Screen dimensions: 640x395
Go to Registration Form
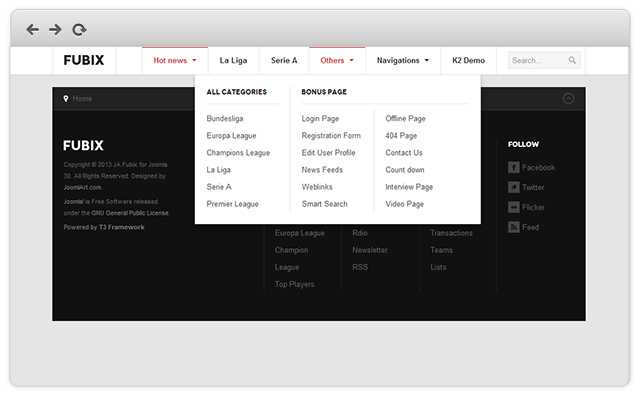[331, 135]
